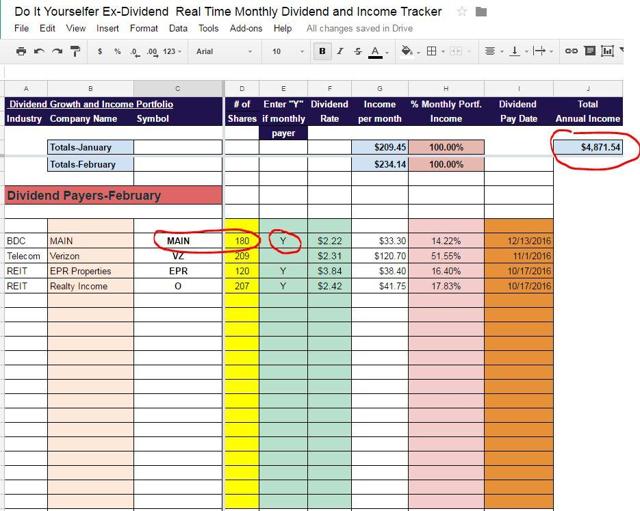640x511 pixels.
Task: Click the $3.84 dividend rate cell
Action: [329, 271]
